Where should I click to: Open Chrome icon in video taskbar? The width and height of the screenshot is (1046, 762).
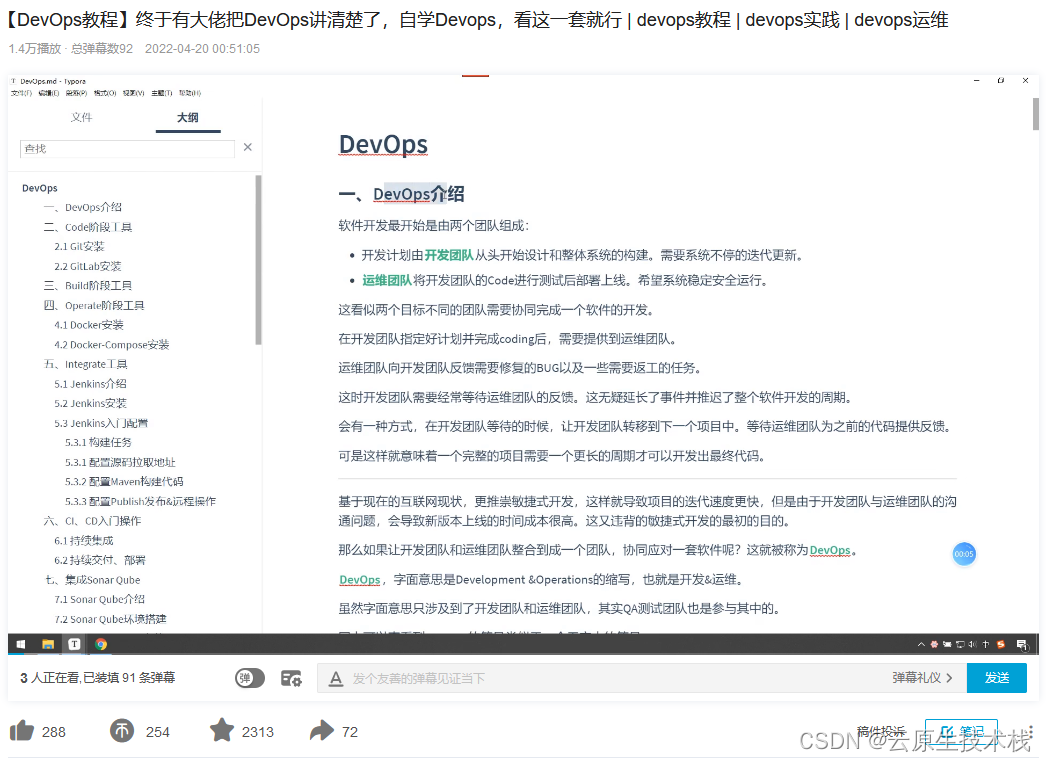click(101, 644)
